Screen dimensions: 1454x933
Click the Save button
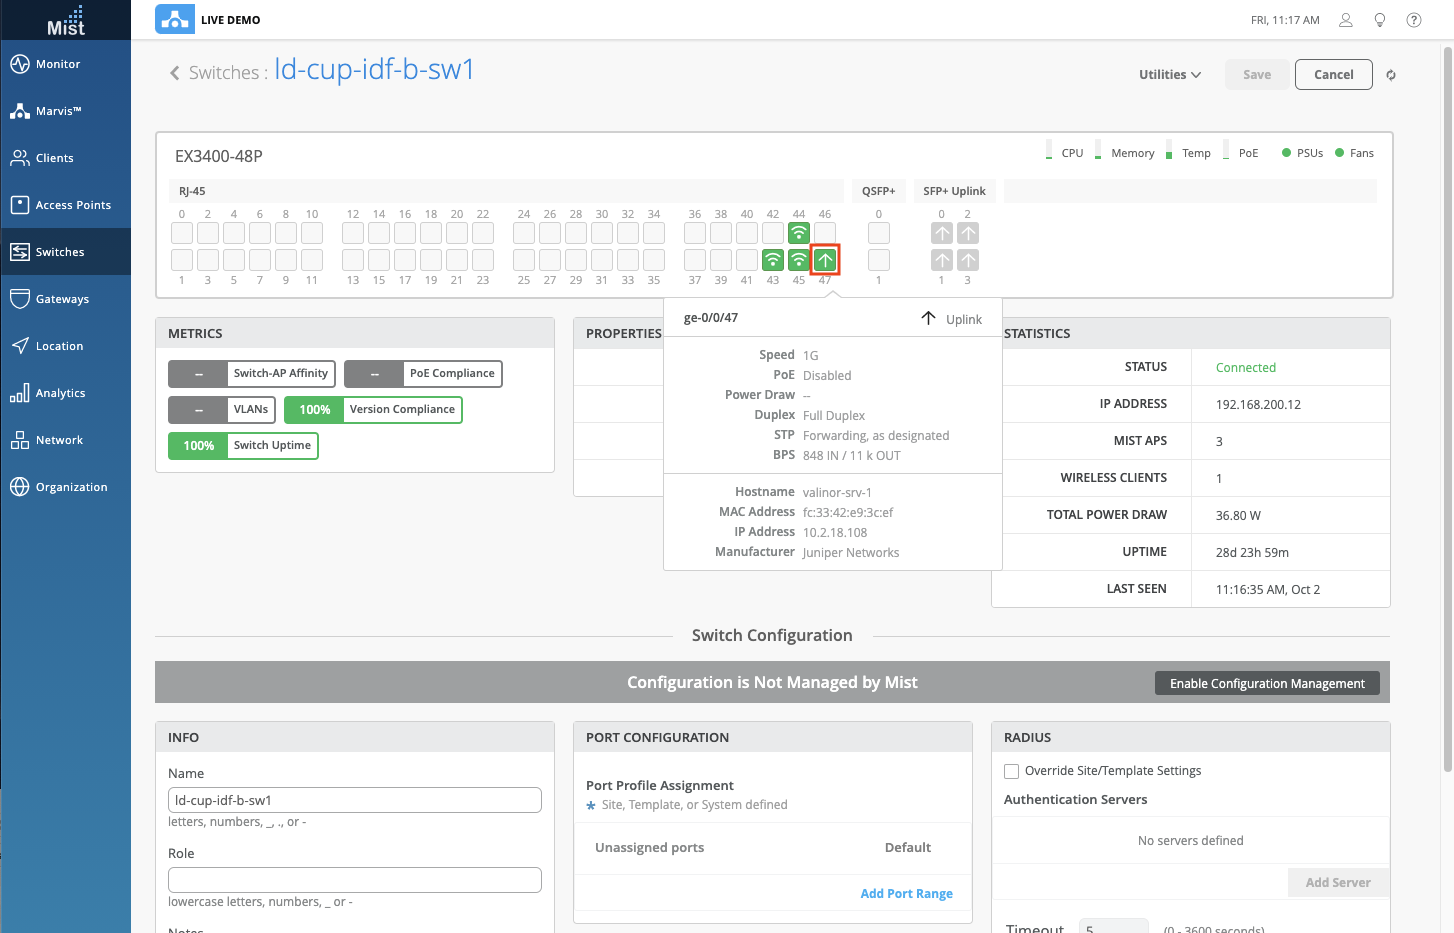[1257, 75]
